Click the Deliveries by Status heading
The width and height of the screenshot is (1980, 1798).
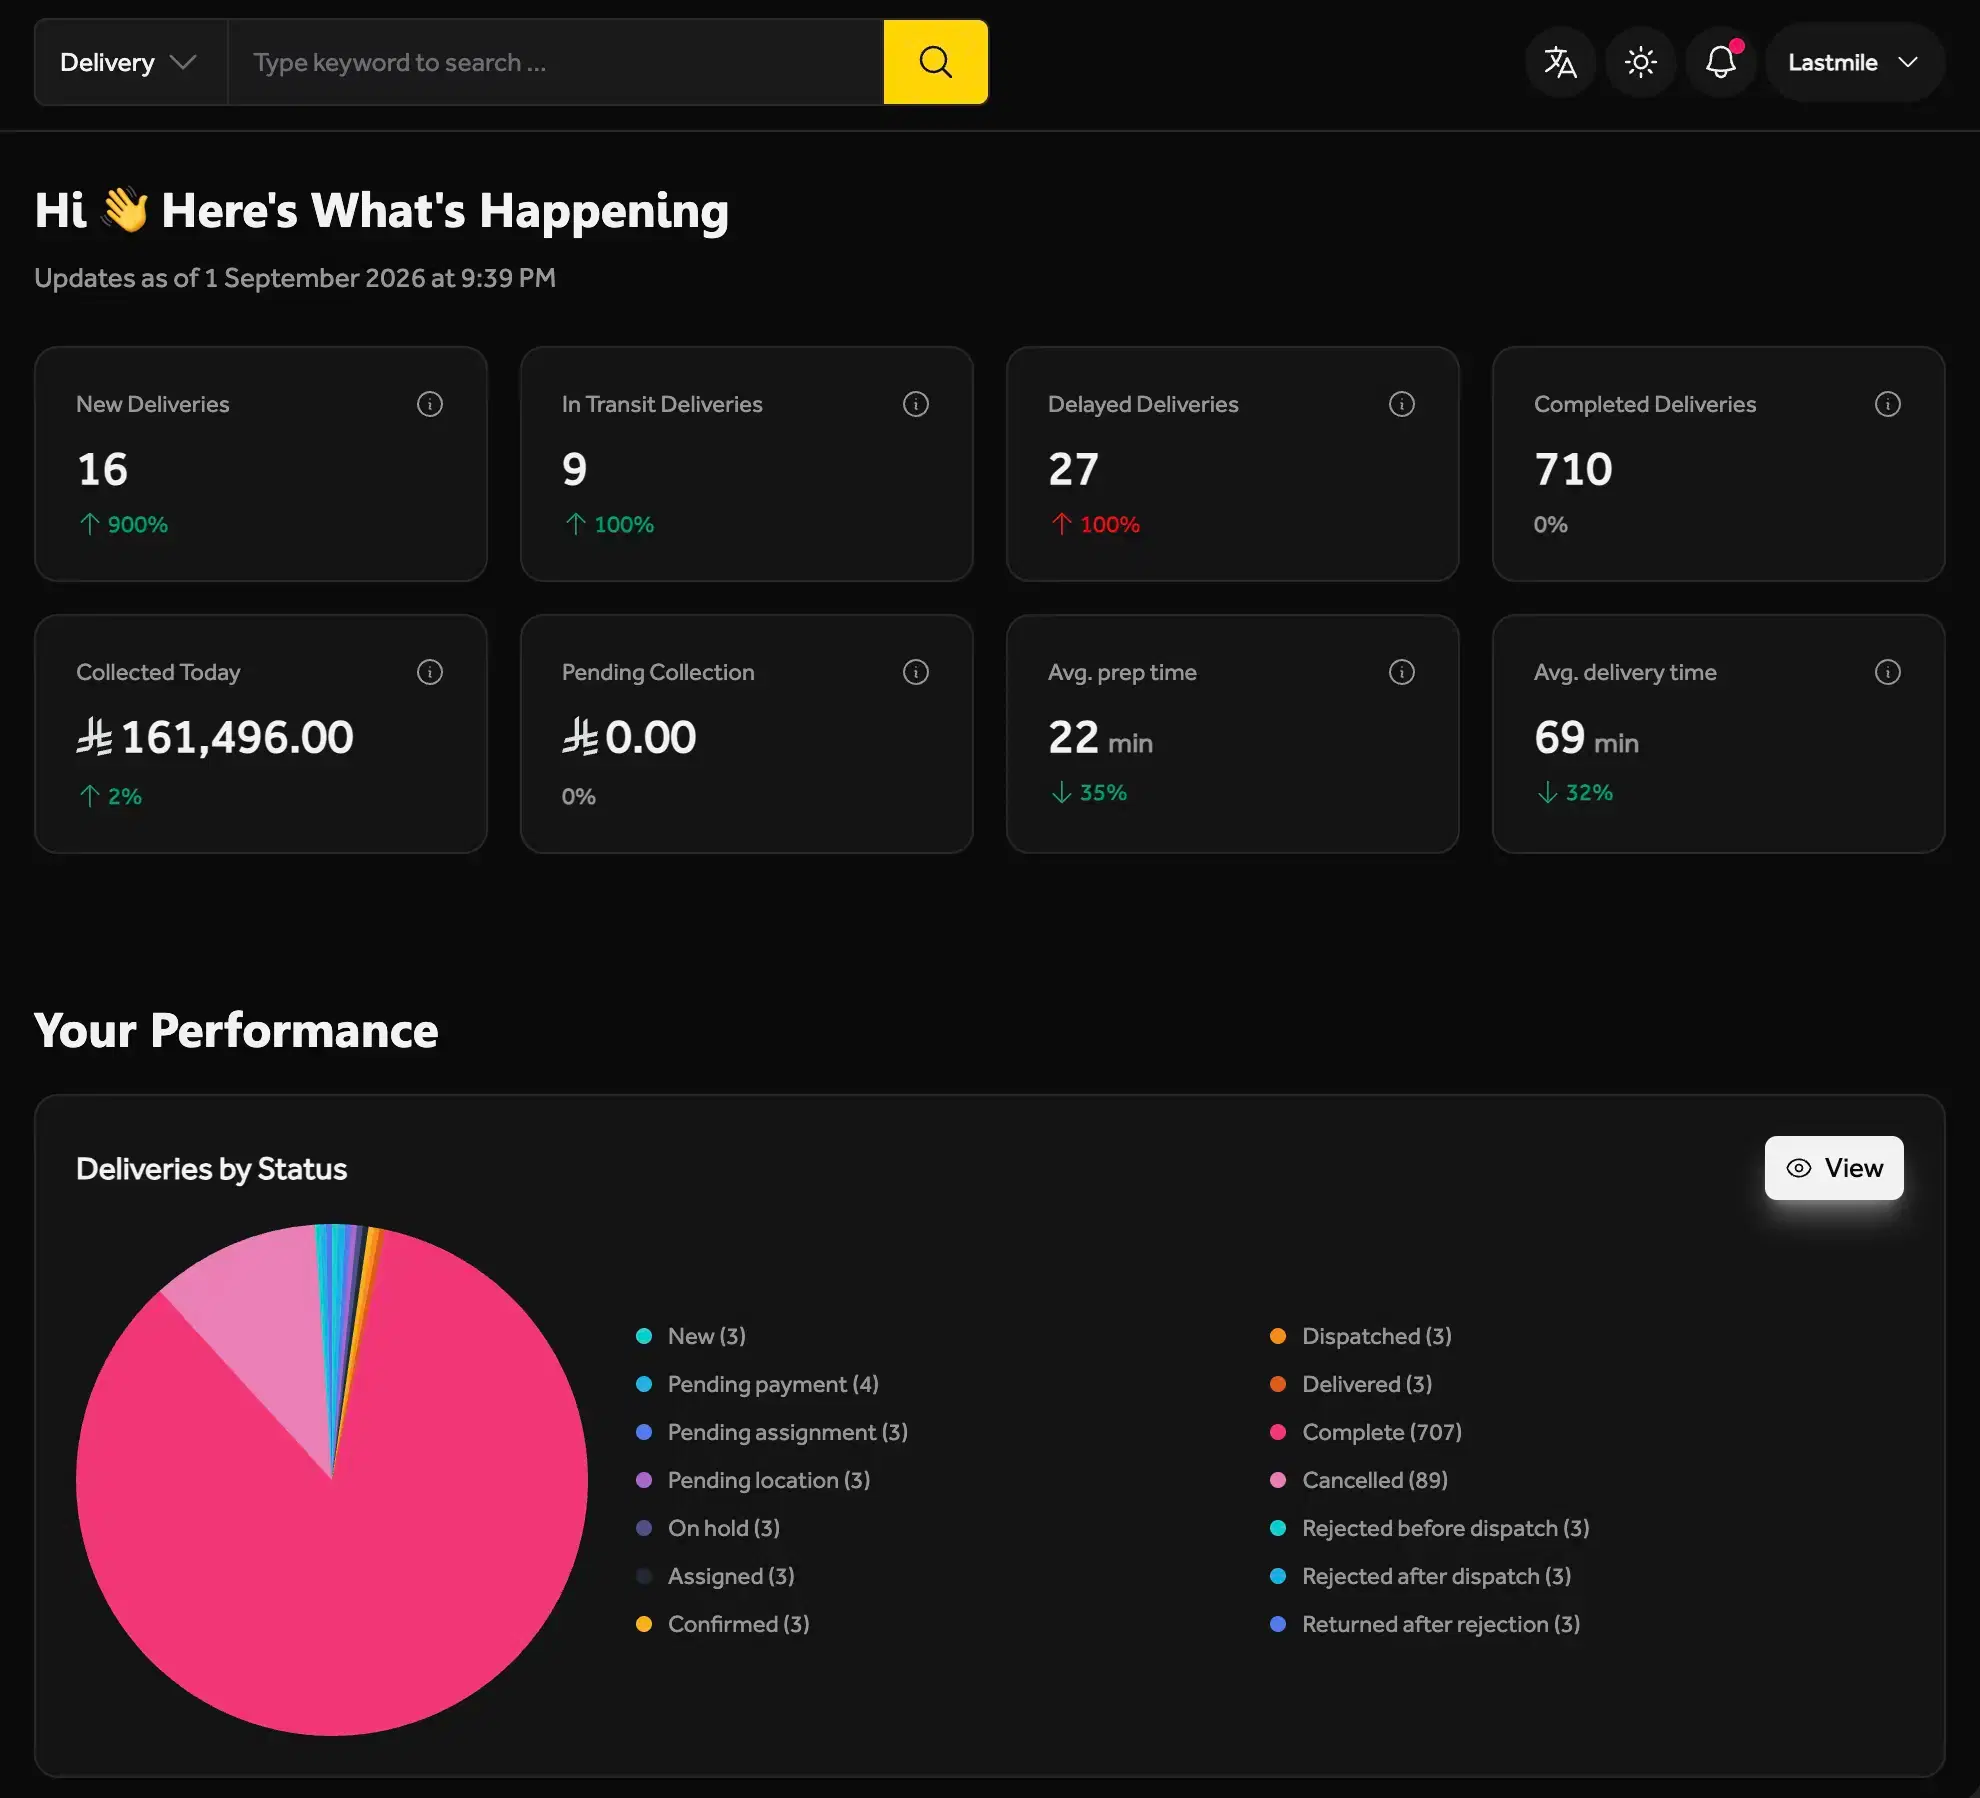tap(212, 1169)
